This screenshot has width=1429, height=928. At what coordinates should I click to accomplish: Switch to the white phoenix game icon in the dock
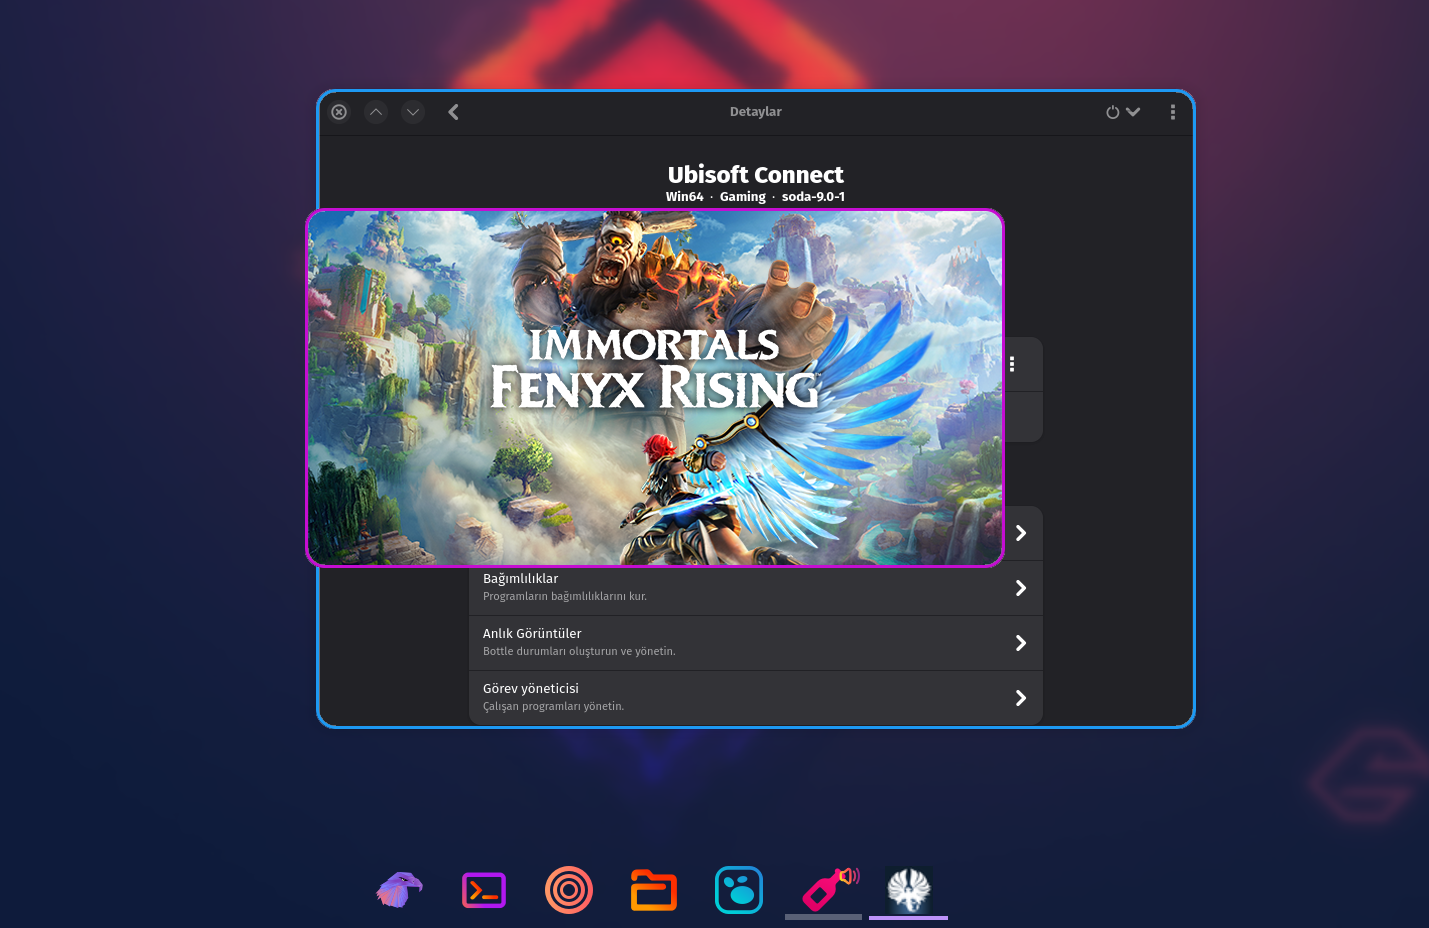909,890
